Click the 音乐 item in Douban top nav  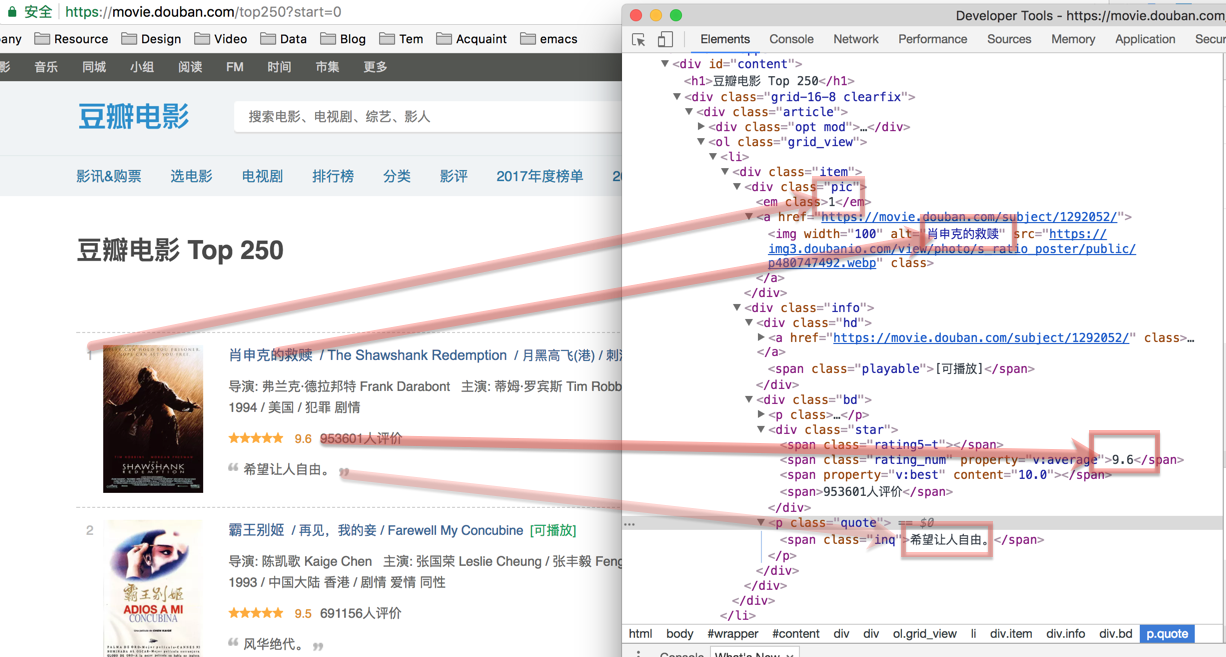pyautogui.click(x=46, y=67)
